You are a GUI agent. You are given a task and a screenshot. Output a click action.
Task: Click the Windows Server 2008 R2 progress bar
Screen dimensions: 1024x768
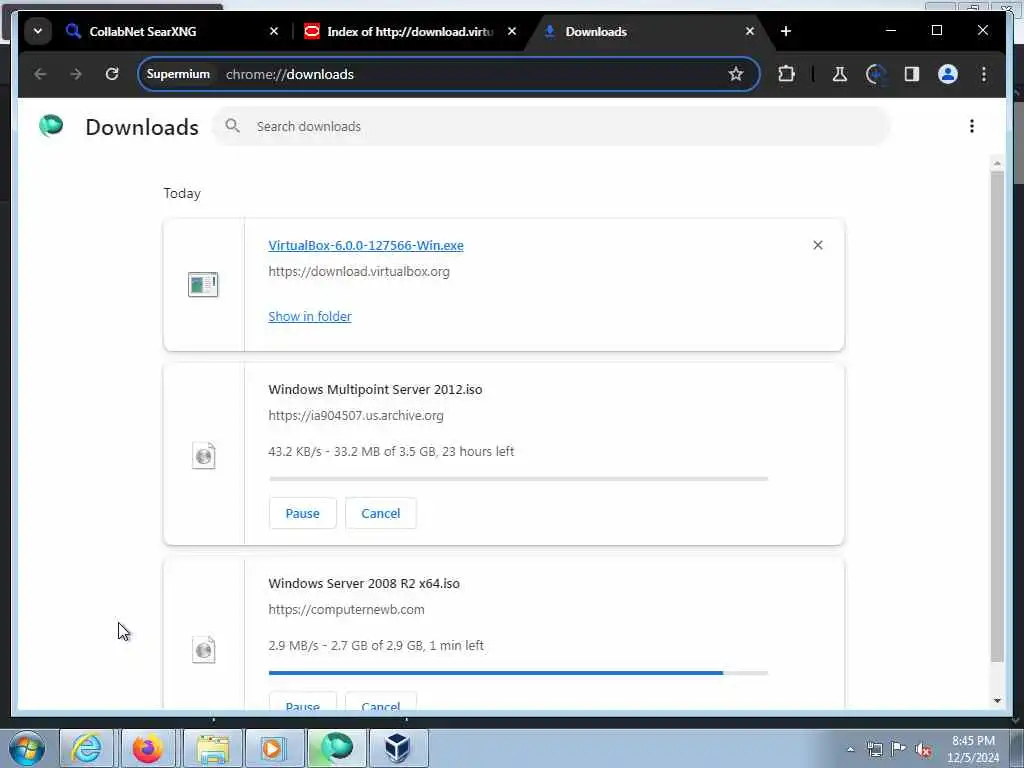519,673
